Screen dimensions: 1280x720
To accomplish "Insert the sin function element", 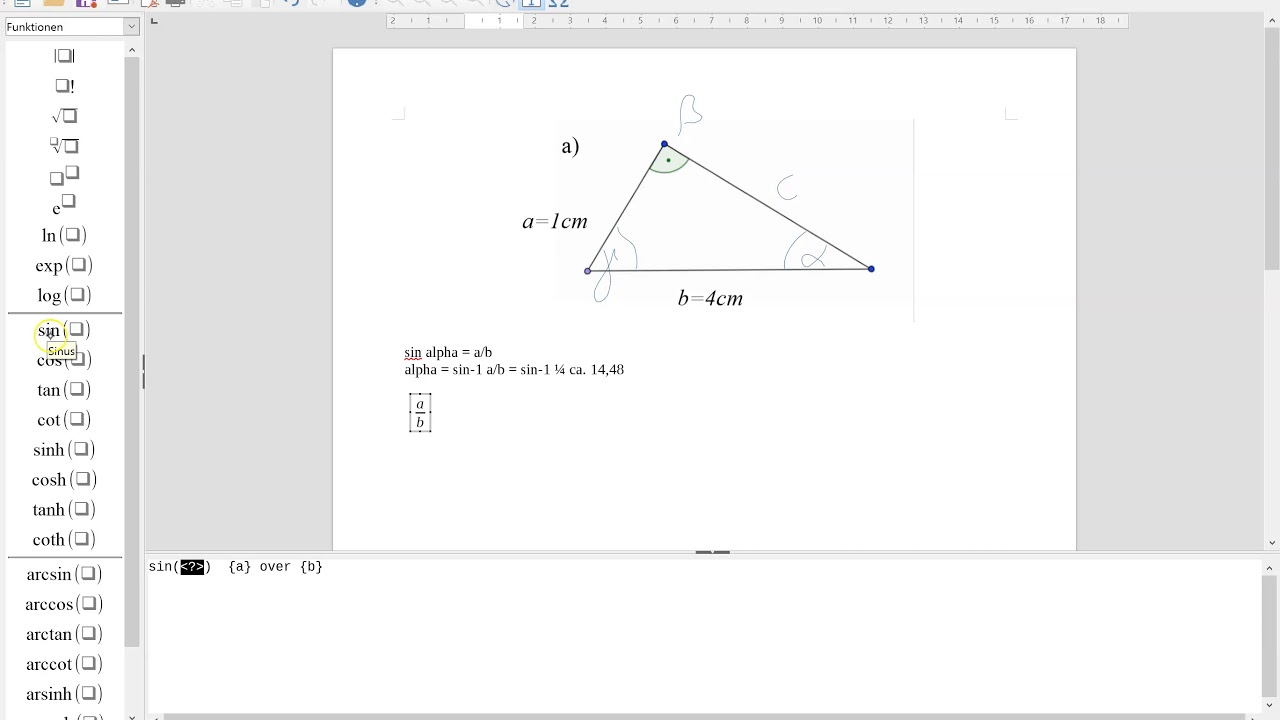I will (x=64, y=330).
